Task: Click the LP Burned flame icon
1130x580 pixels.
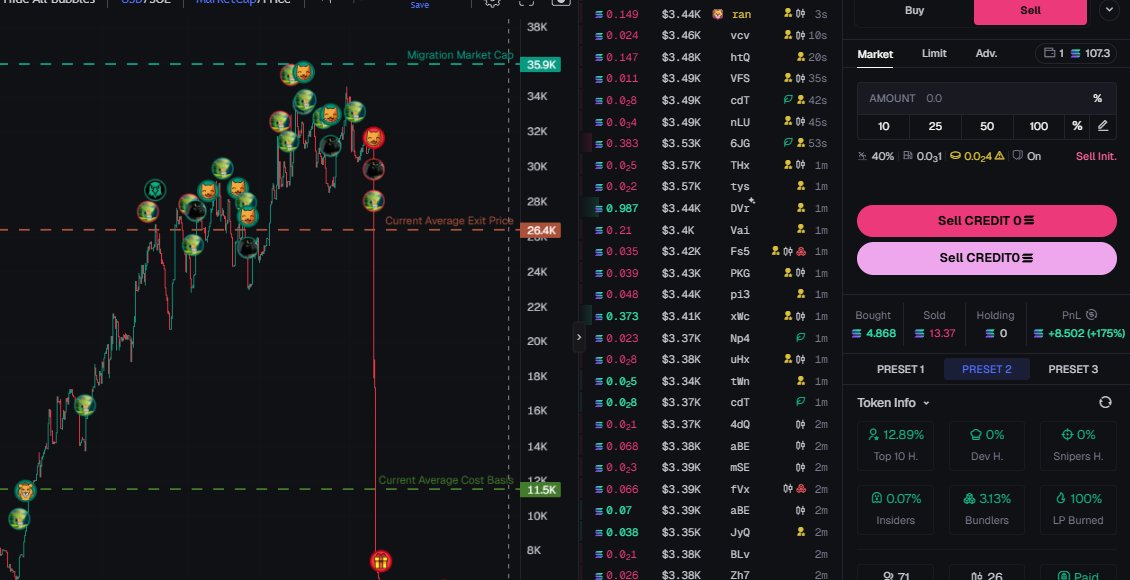Action: [1060, 498]
